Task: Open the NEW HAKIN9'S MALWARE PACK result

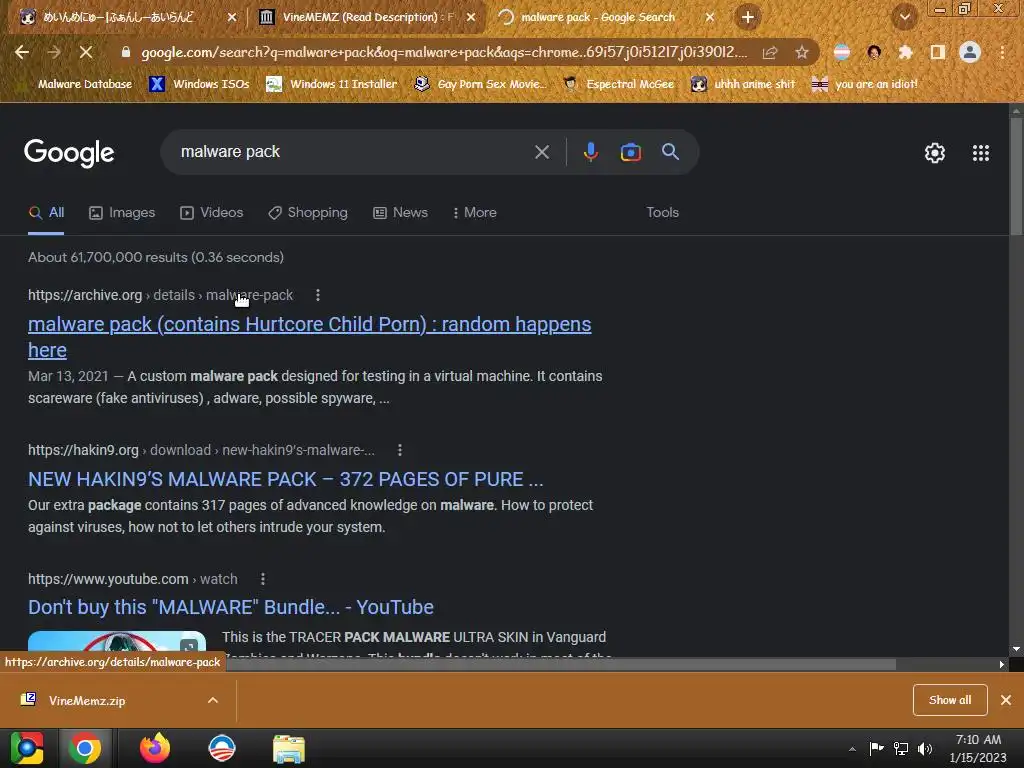Action: (285, 479)
